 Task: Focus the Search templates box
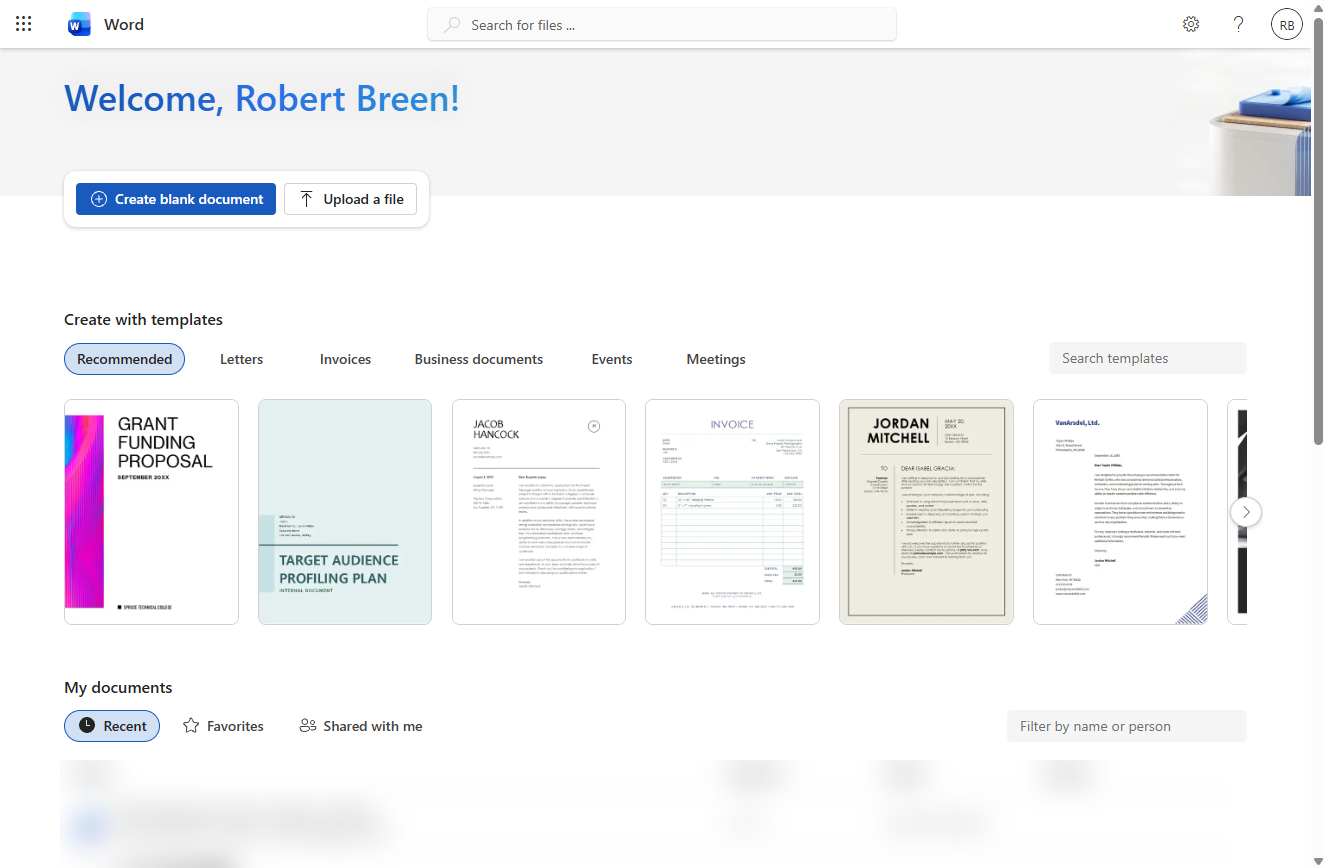1148,358
